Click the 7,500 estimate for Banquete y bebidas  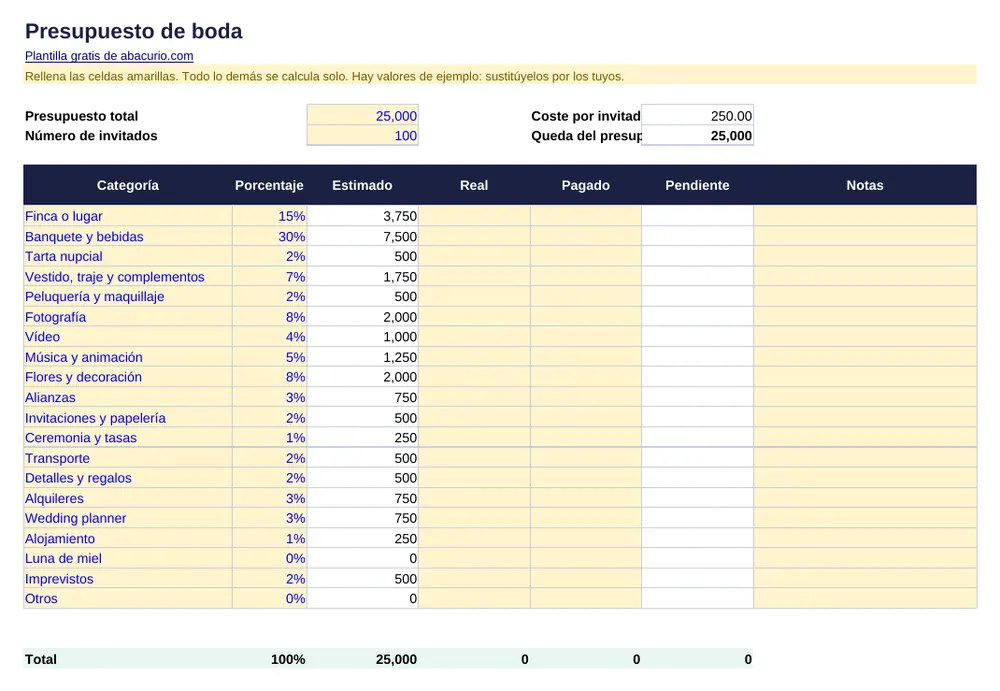point(362,236)
